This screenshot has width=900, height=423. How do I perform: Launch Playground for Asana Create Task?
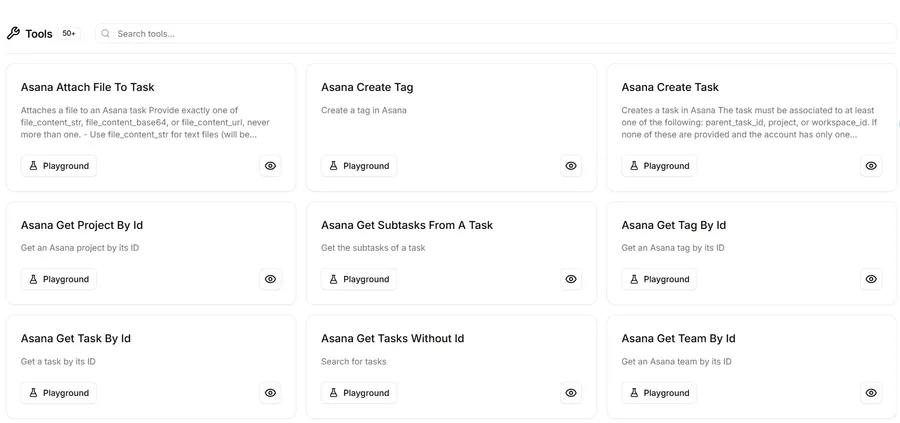659,166
